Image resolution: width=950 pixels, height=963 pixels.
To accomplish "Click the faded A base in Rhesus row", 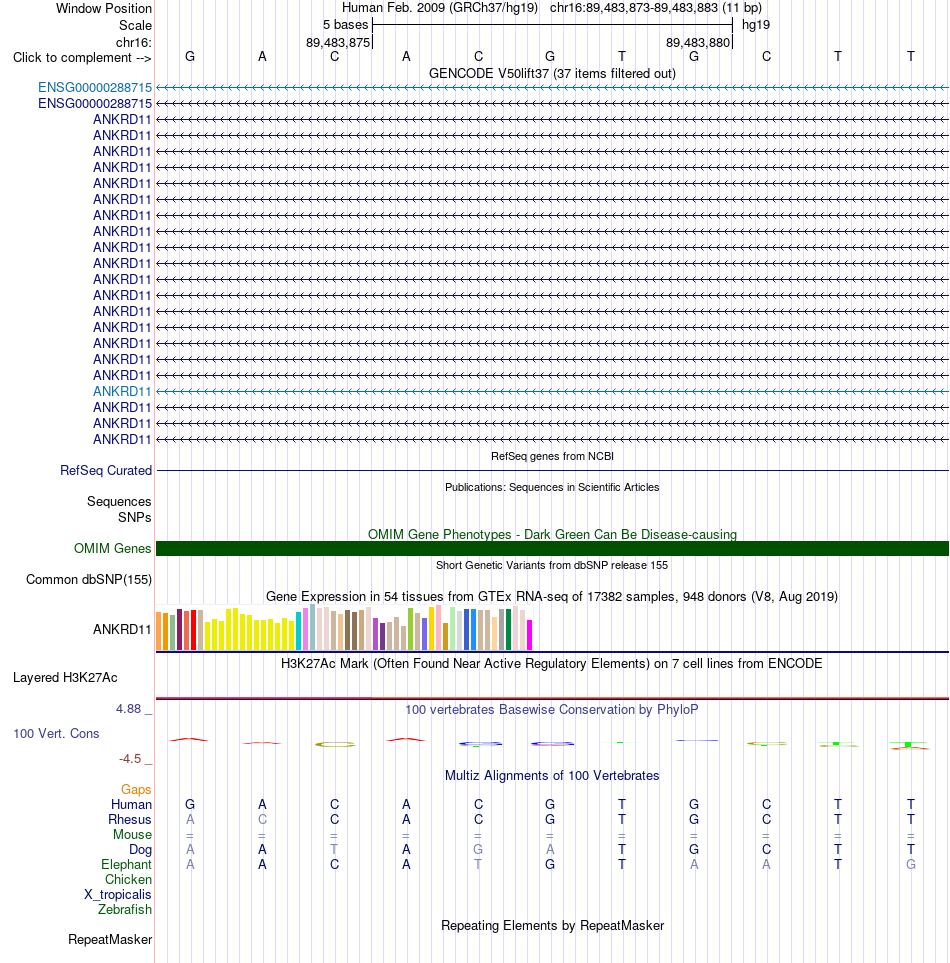I will pos(190,820).
